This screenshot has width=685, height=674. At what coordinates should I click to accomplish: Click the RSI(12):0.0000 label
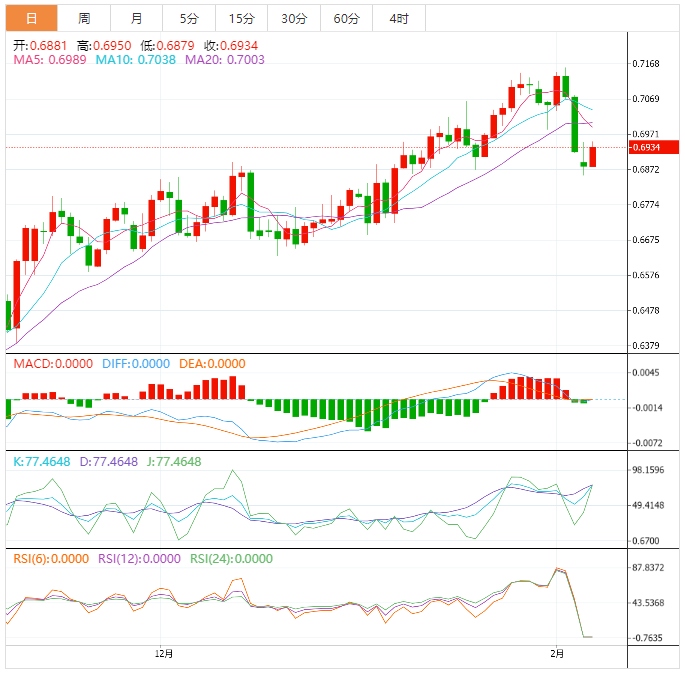pyautogui.click(x=139, y=559)
